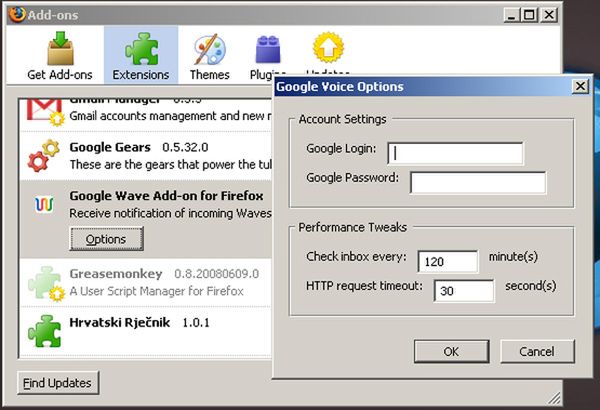Select the Extensions puzzle-piece icon
The width and height of the screenshot is (600, 410).
tap(141, 49)
